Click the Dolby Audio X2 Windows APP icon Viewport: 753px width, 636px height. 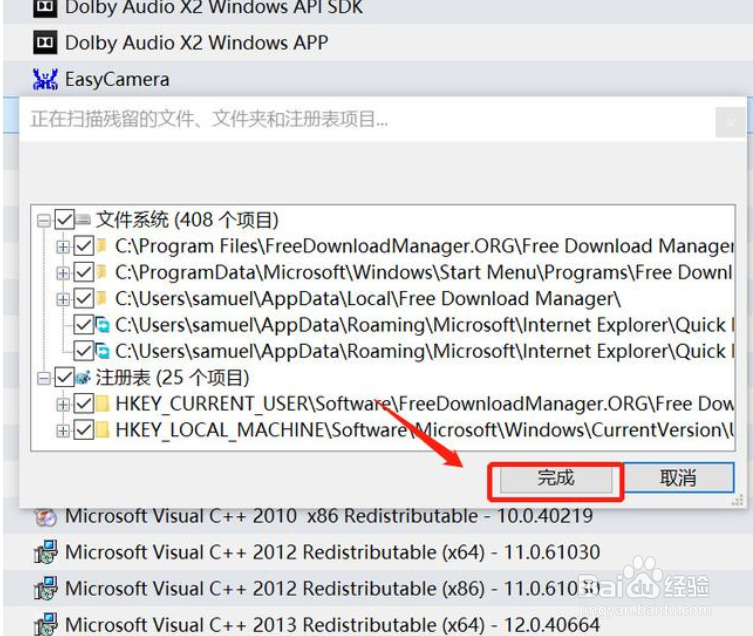coord(45,43)
